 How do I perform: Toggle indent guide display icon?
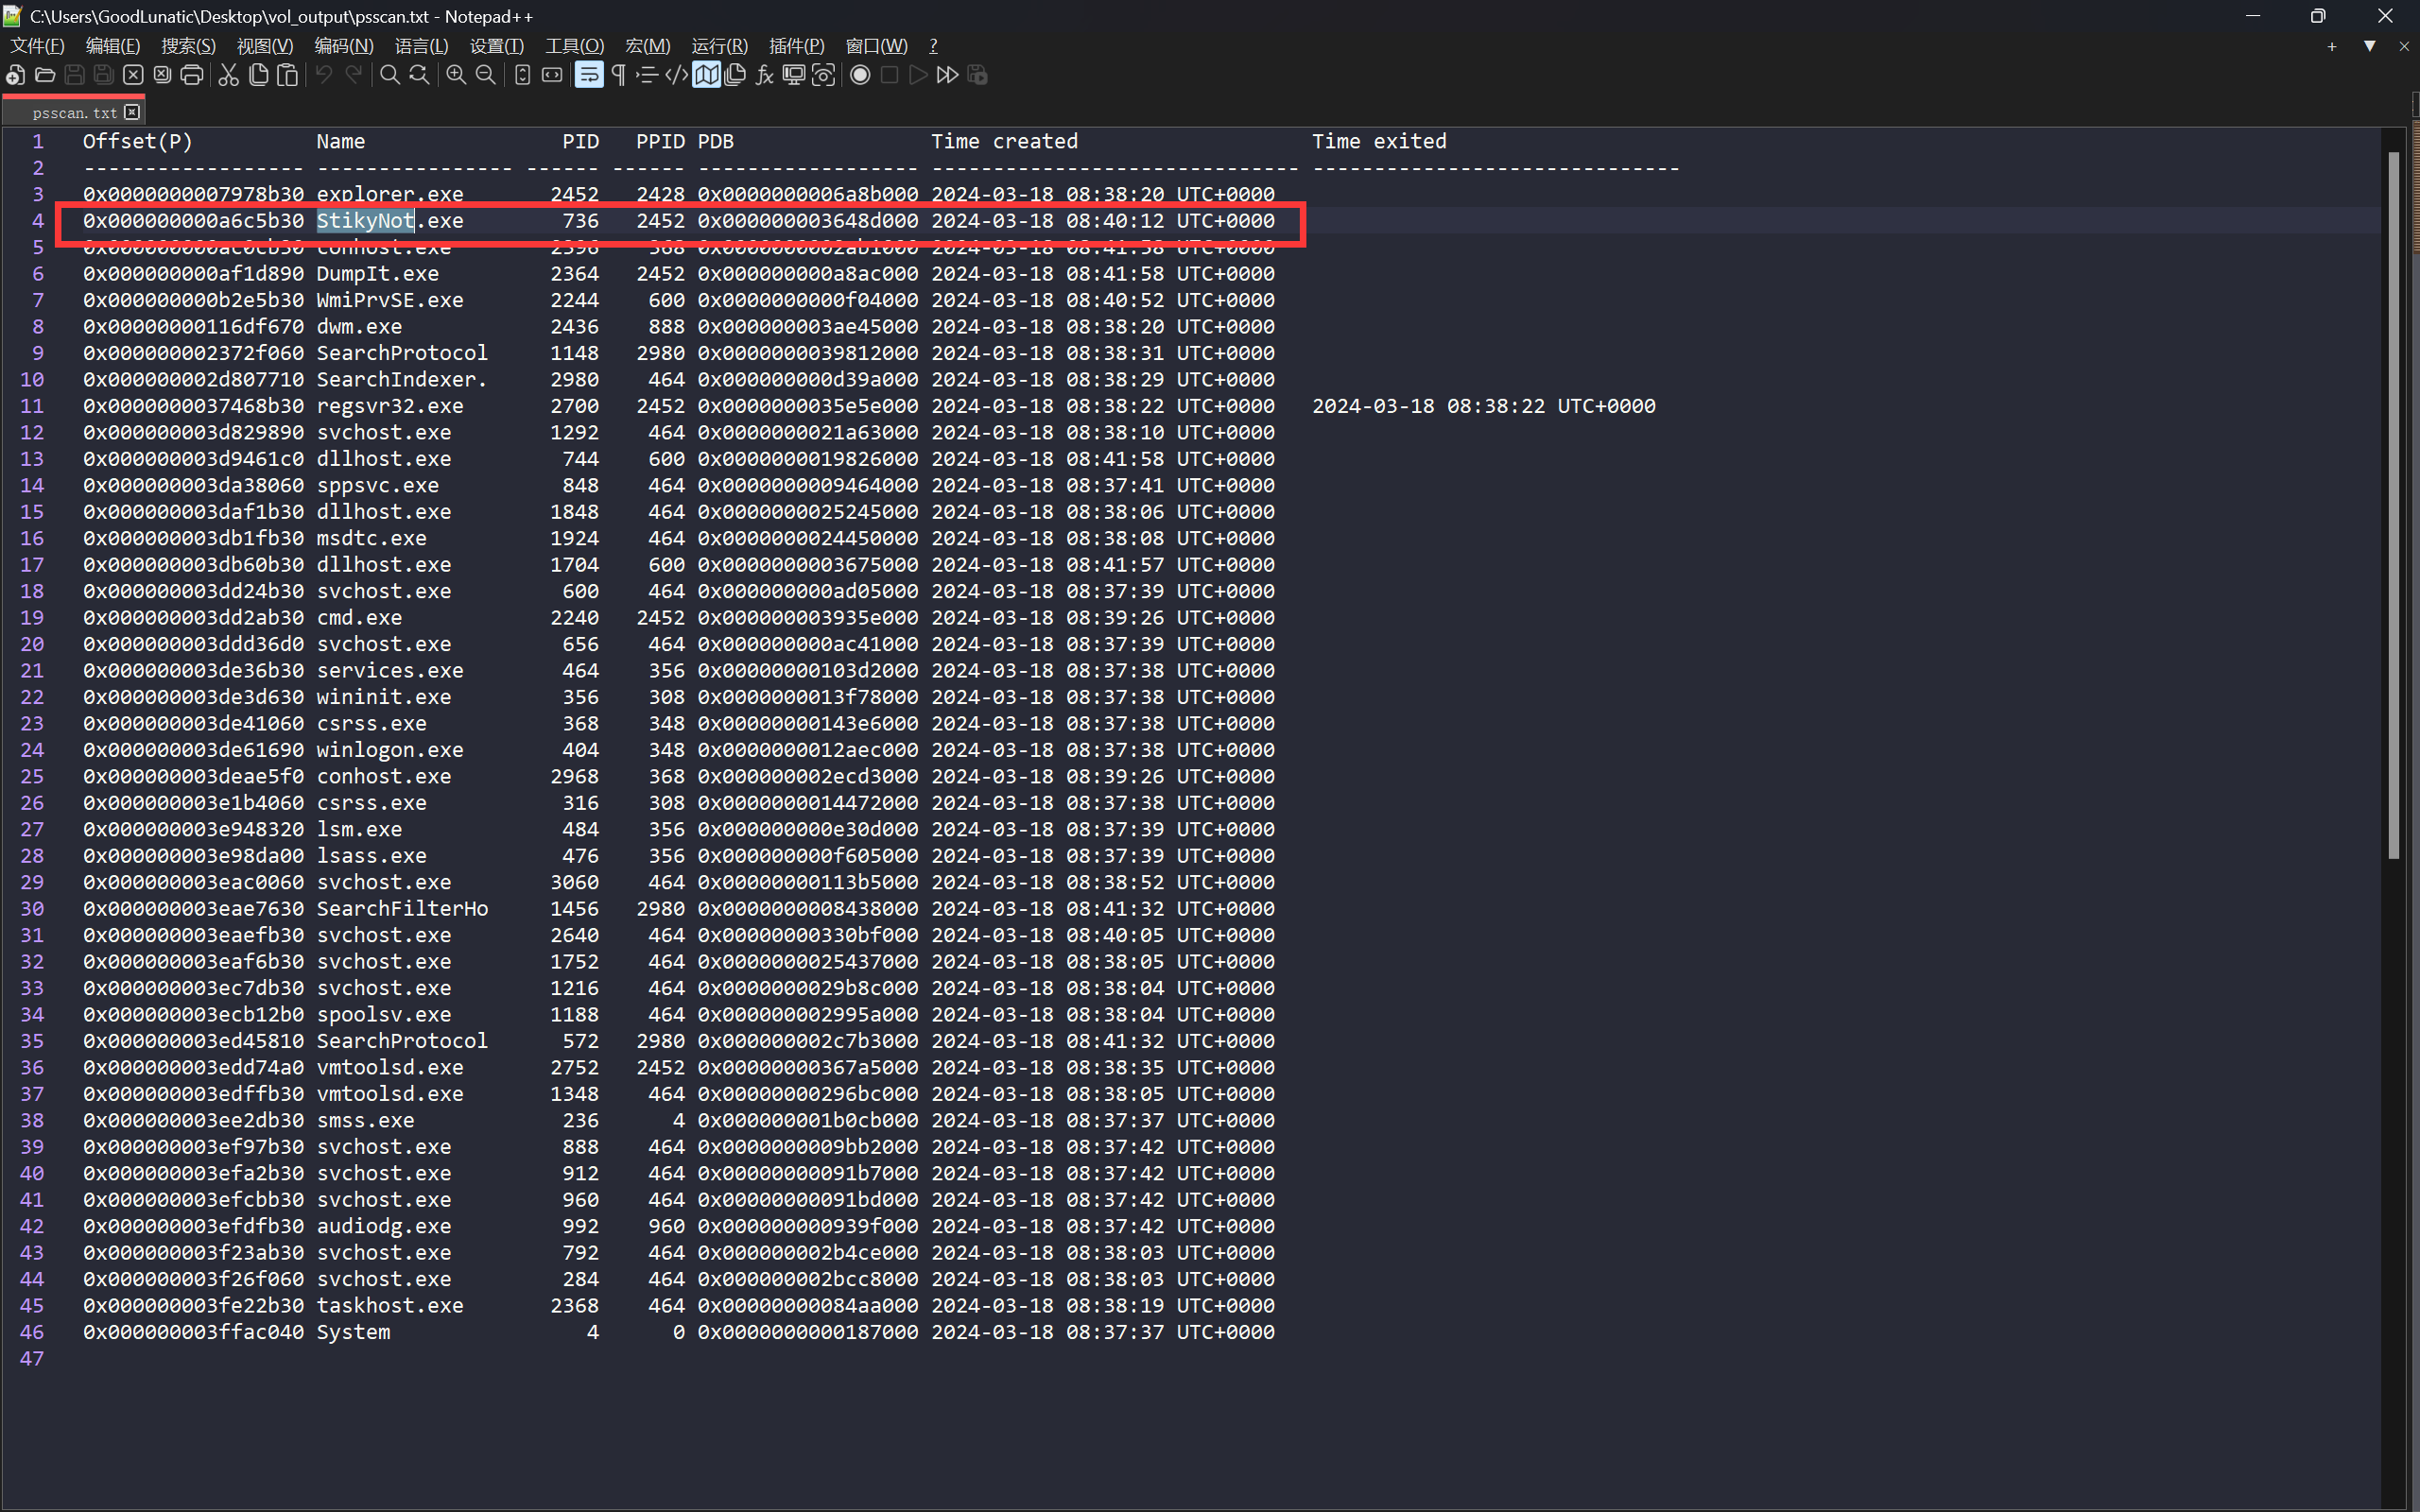point(648,75)
